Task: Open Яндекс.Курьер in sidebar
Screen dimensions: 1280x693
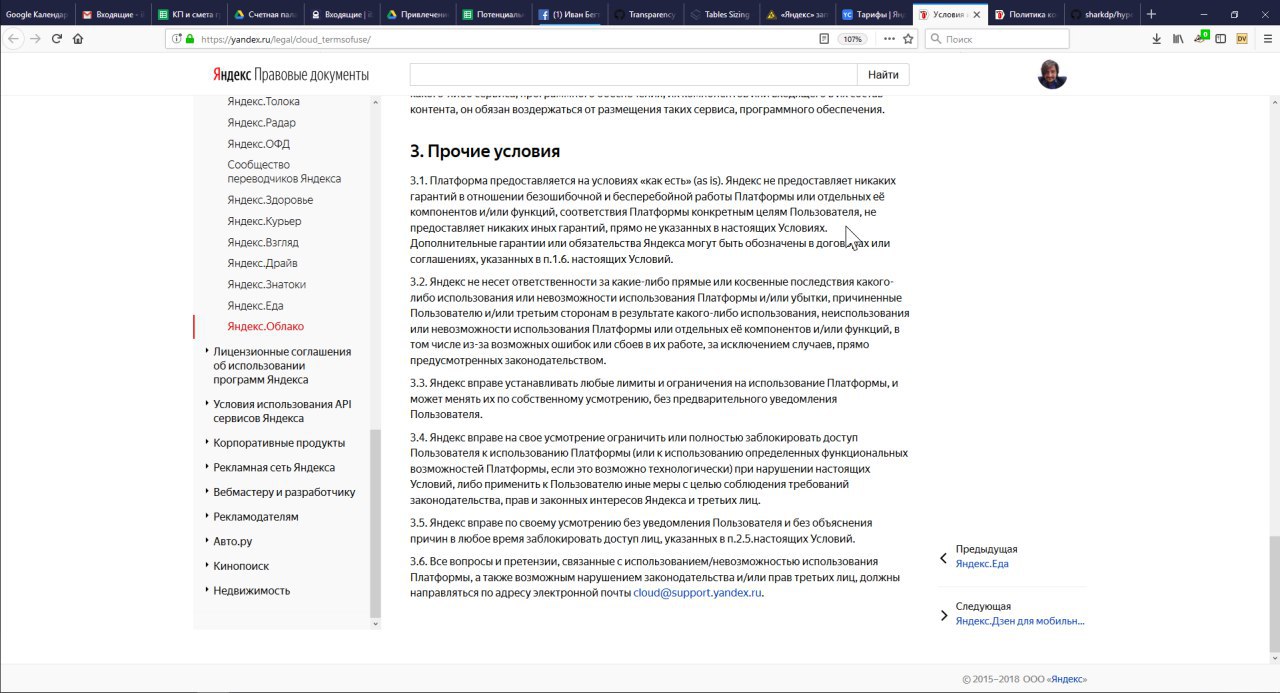Action: (x=264, y=221)
